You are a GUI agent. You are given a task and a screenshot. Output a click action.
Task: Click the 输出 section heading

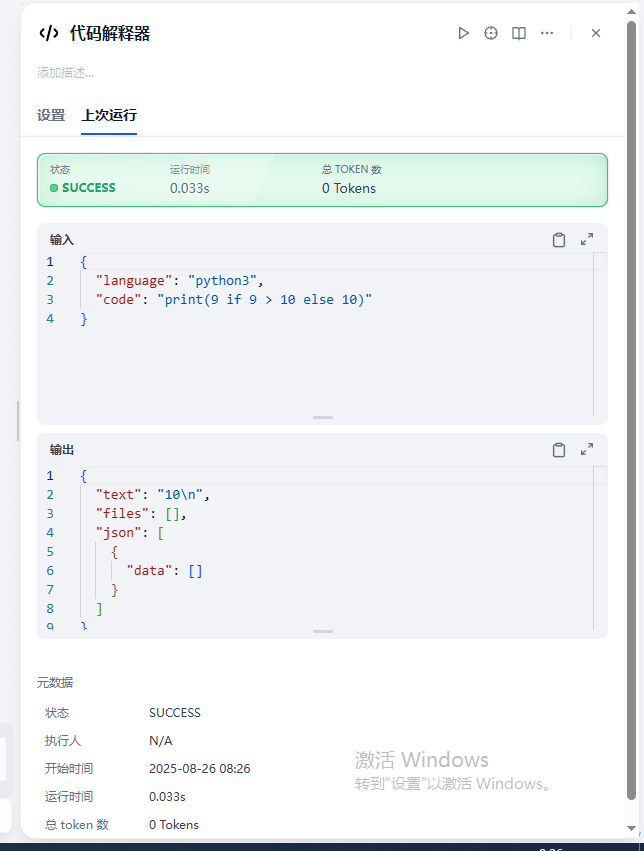pyautogui.click(x=62, y=450)
